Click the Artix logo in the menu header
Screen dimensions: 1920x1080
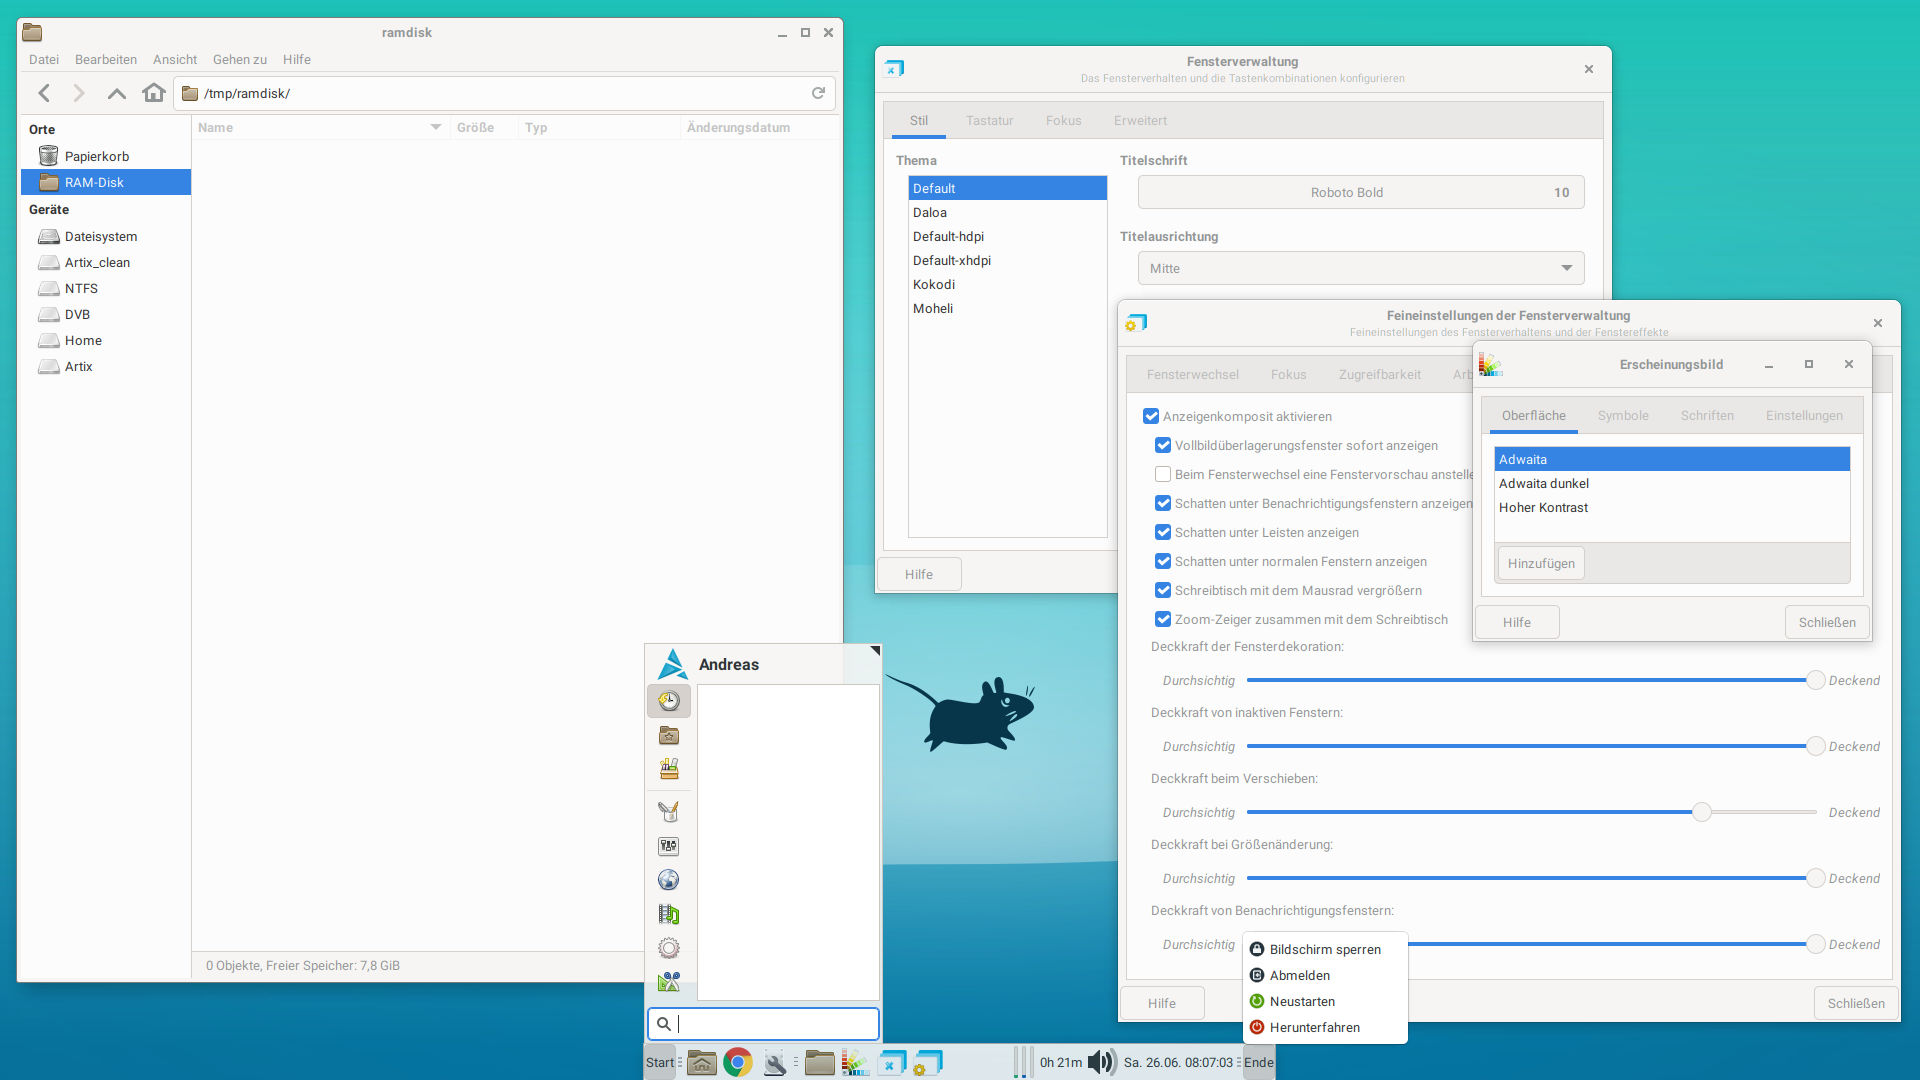(x=673, y=664)
